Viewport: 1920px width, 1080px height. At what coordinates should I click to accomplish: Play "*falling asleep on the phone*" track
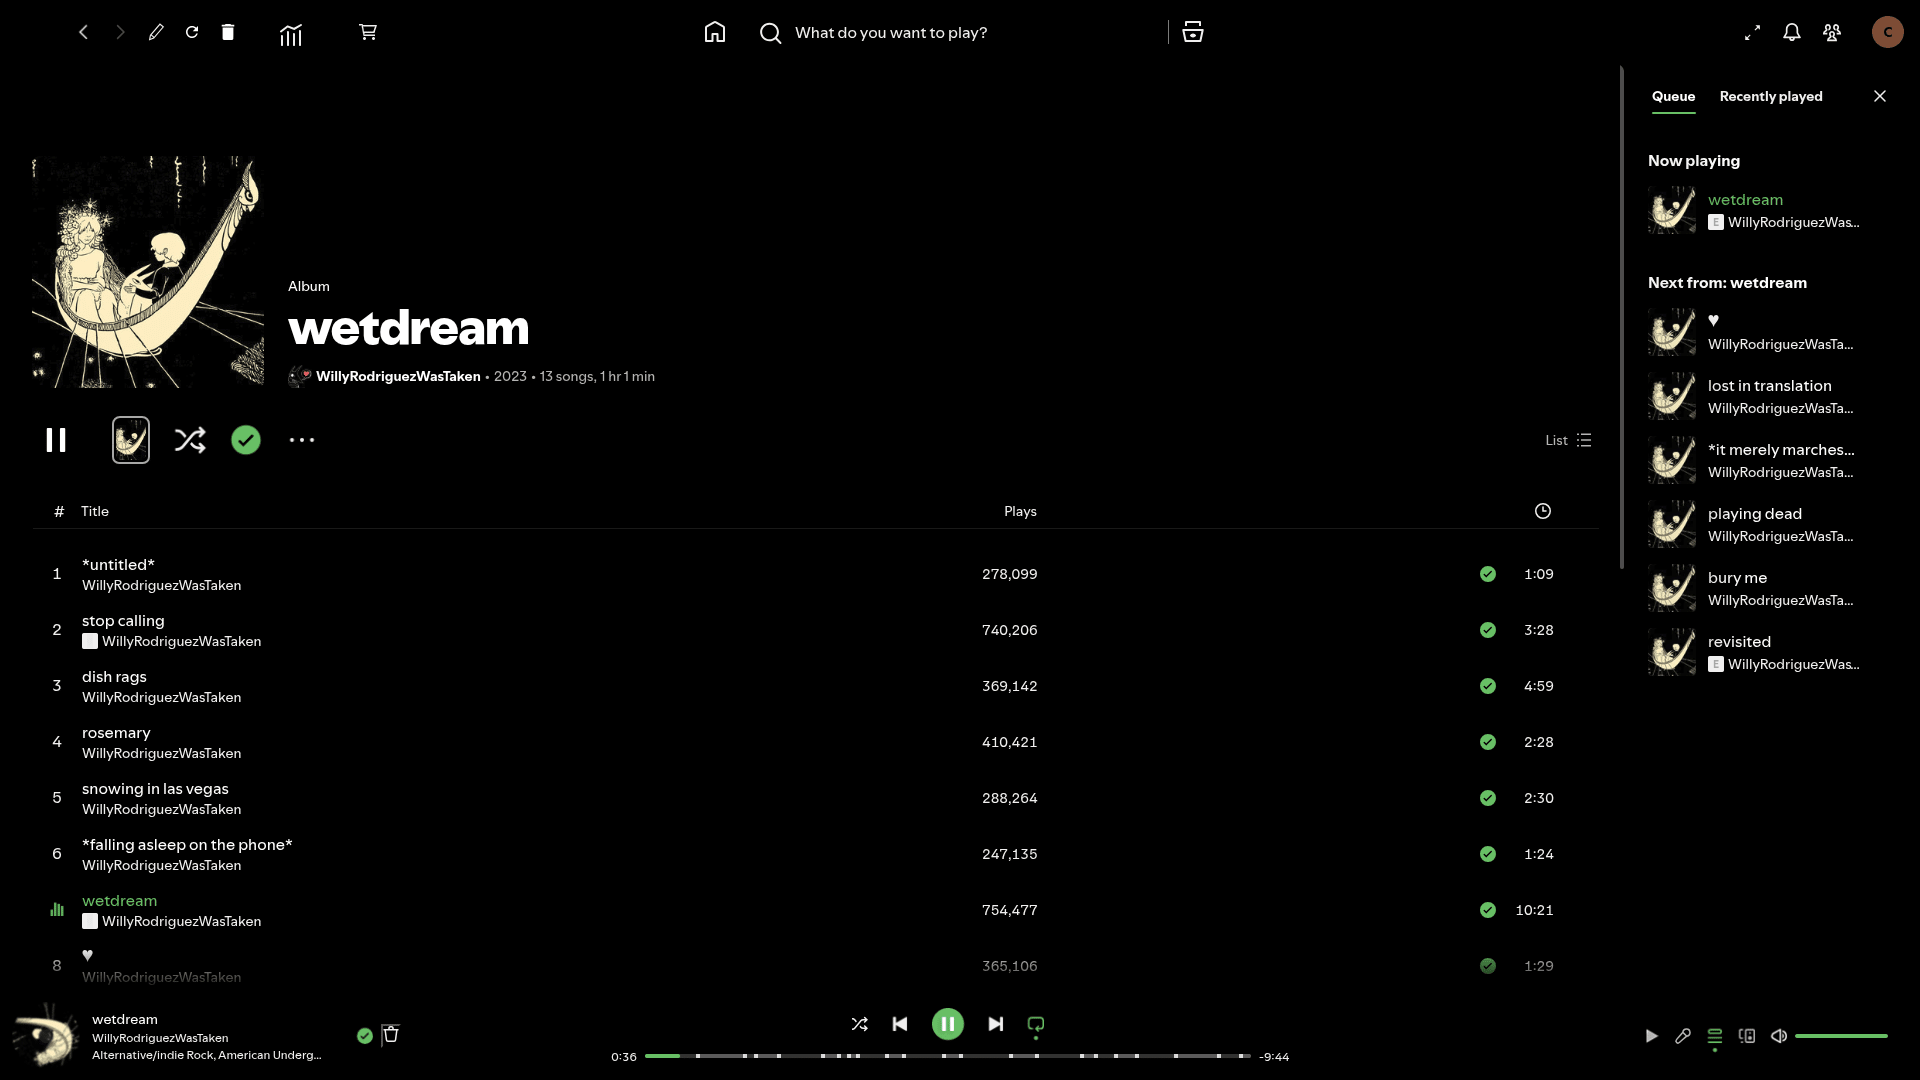[187, 845]
